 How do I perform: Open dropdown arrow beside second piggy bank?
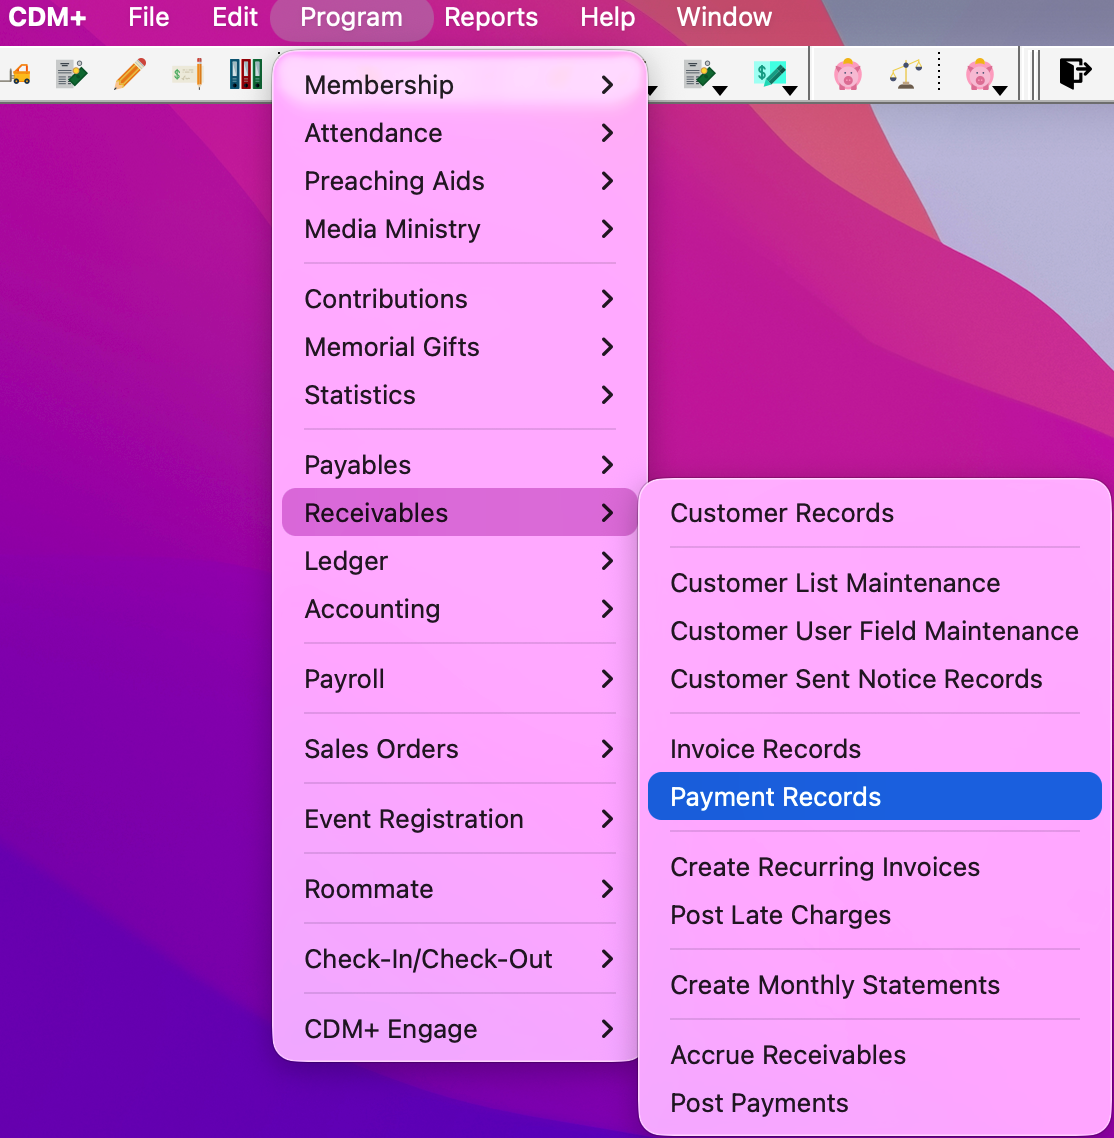coord(999,90)
